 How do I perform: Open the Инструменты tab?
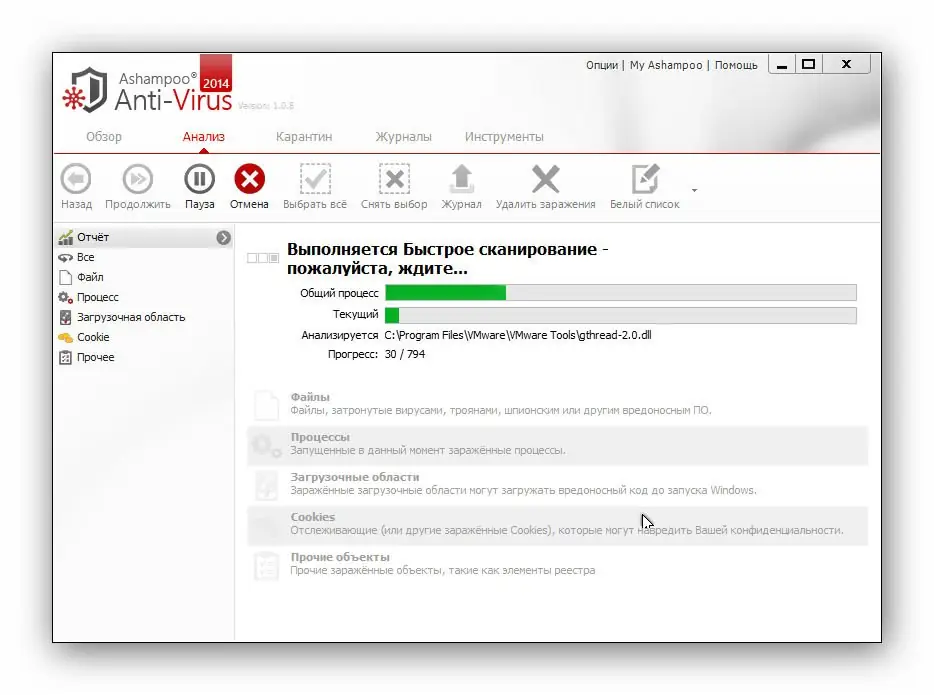tap(504, 136)
